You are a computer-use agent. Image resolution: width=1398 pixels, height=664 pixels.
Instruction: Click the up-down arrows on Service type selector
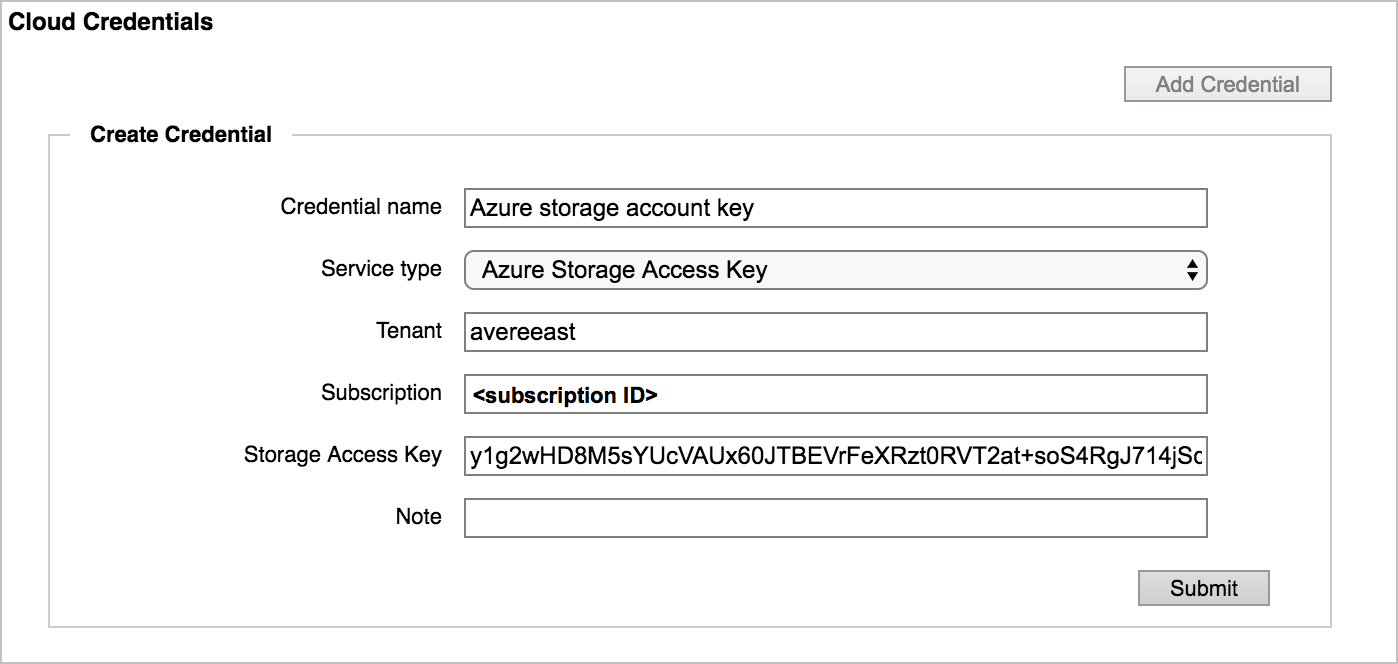1191,270
